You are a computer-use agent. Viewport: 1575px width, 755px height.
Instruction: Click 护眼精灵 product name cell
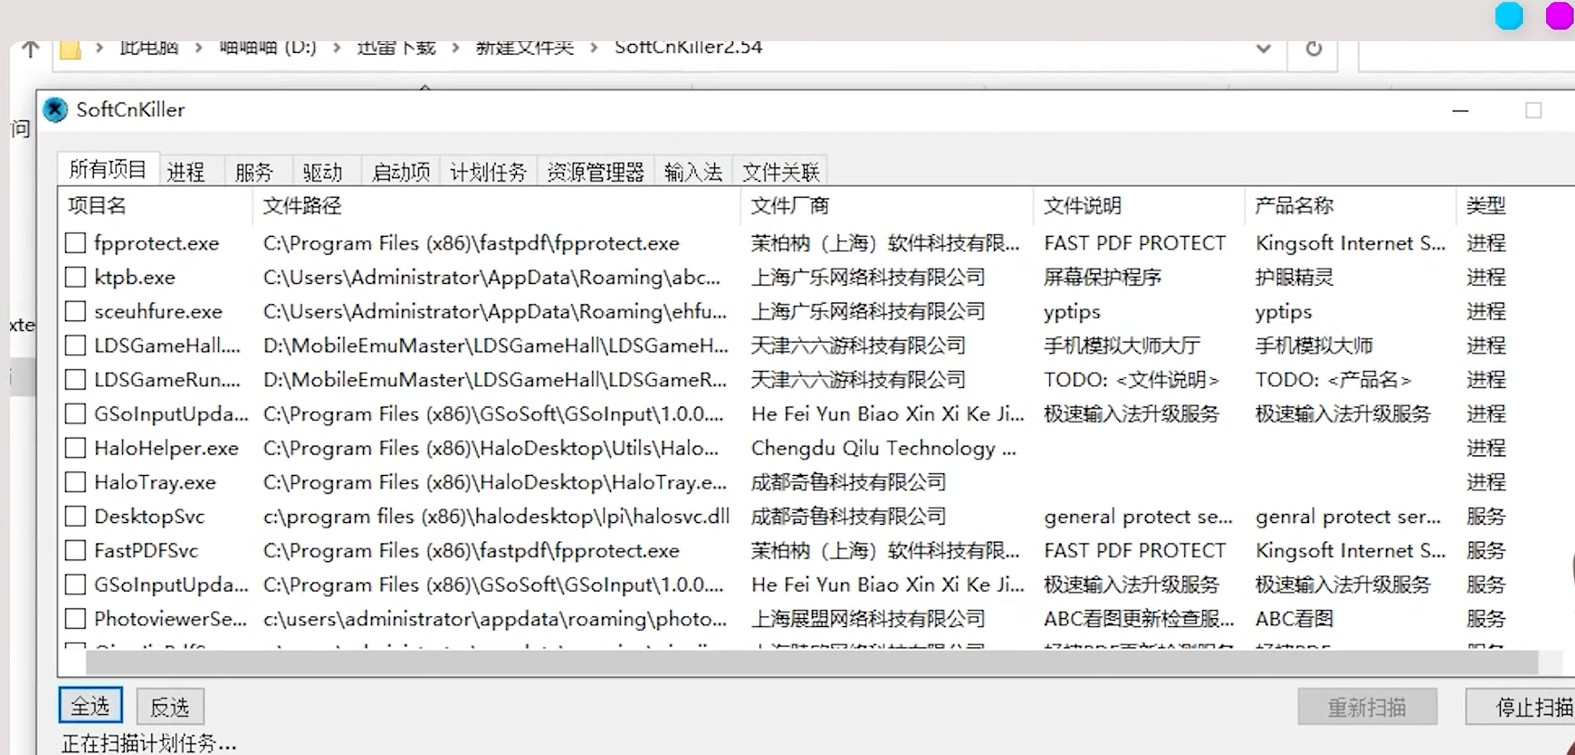(1294, 277)
